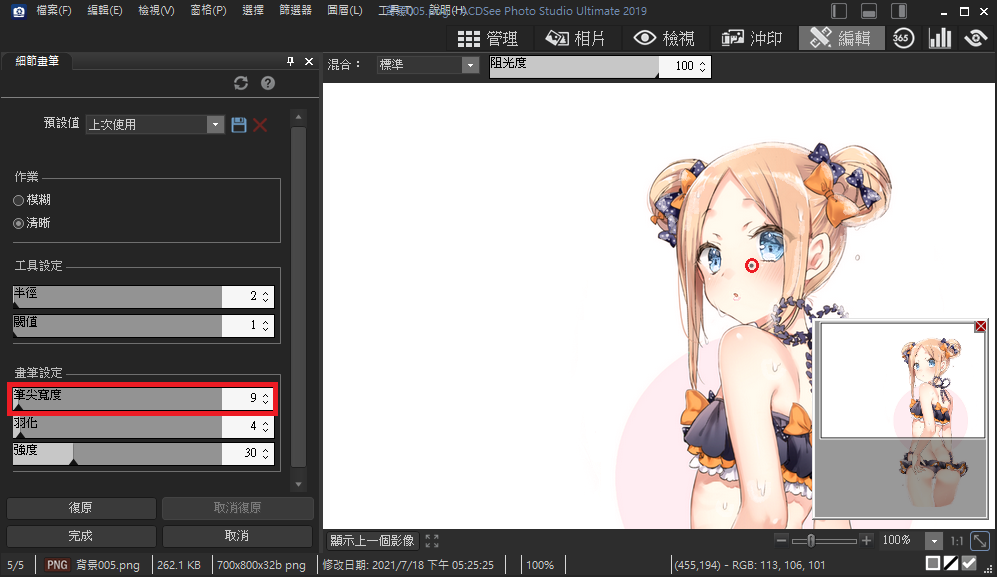Screen dimensions: 997x577
Task: Click the 強度 value stepper arrows
Action: click(x=266, y=453)
